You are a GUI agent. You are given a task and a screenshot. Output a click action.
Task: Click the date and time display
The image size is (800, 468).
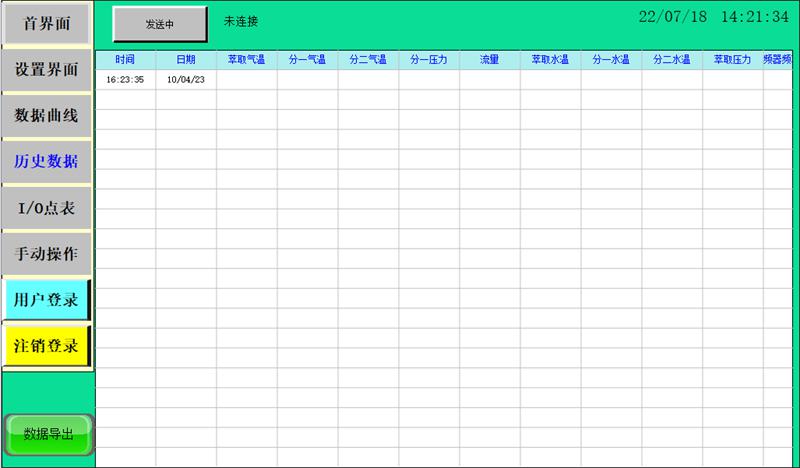click(x=714, y=17)
